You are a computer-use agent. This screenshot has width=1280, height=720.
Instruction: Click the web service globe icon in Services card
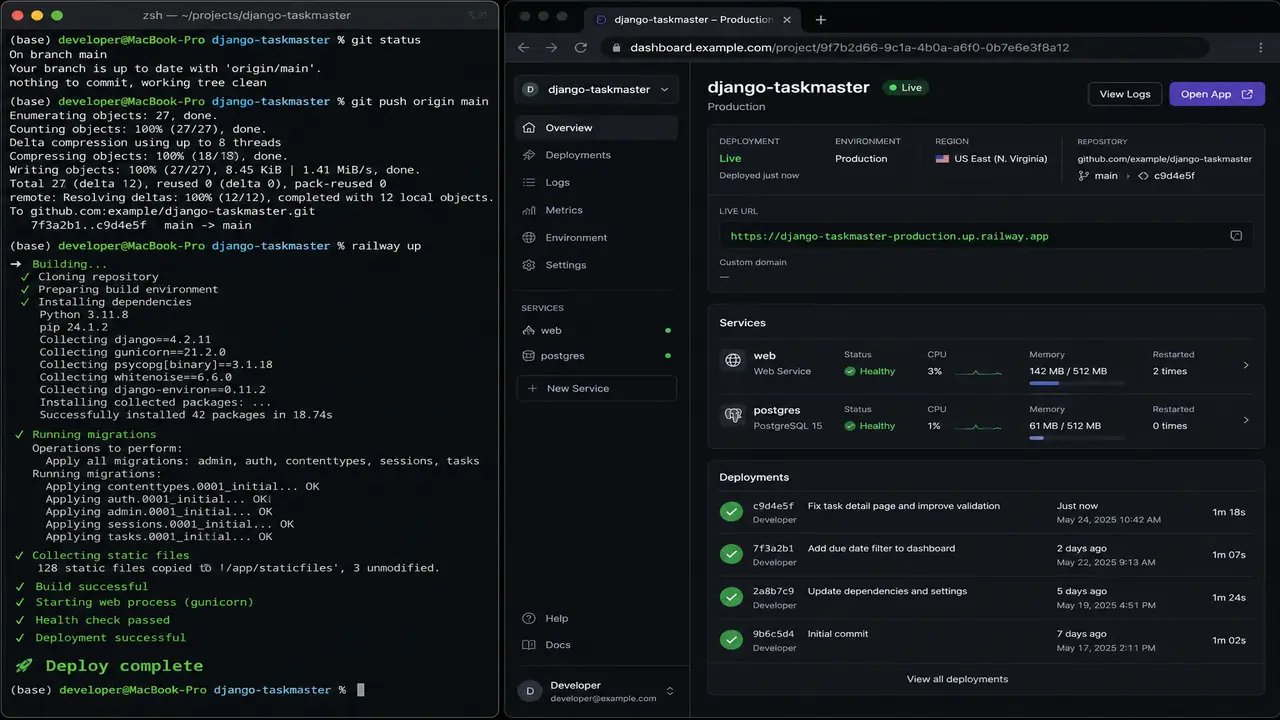click(x=733, y=361)
